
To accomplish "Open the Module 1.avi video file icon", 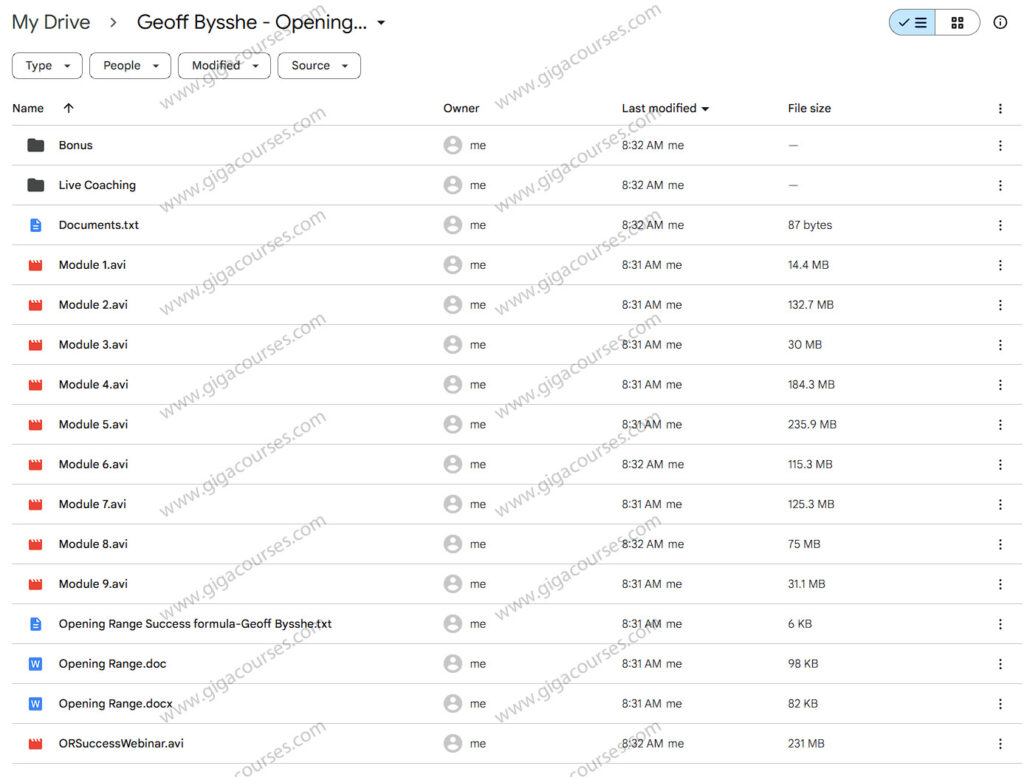I will tap(34, 264).
